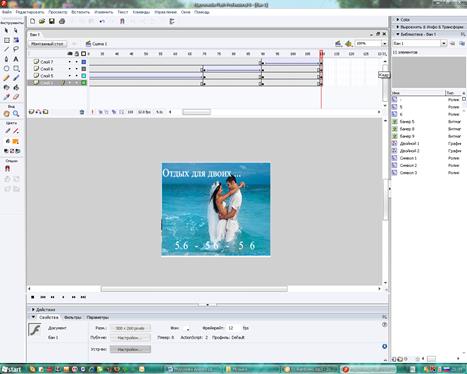Click the Edit Symbols icon
Image resolution: width=467 pixels, height=374 pixels.
pos(348,44)
